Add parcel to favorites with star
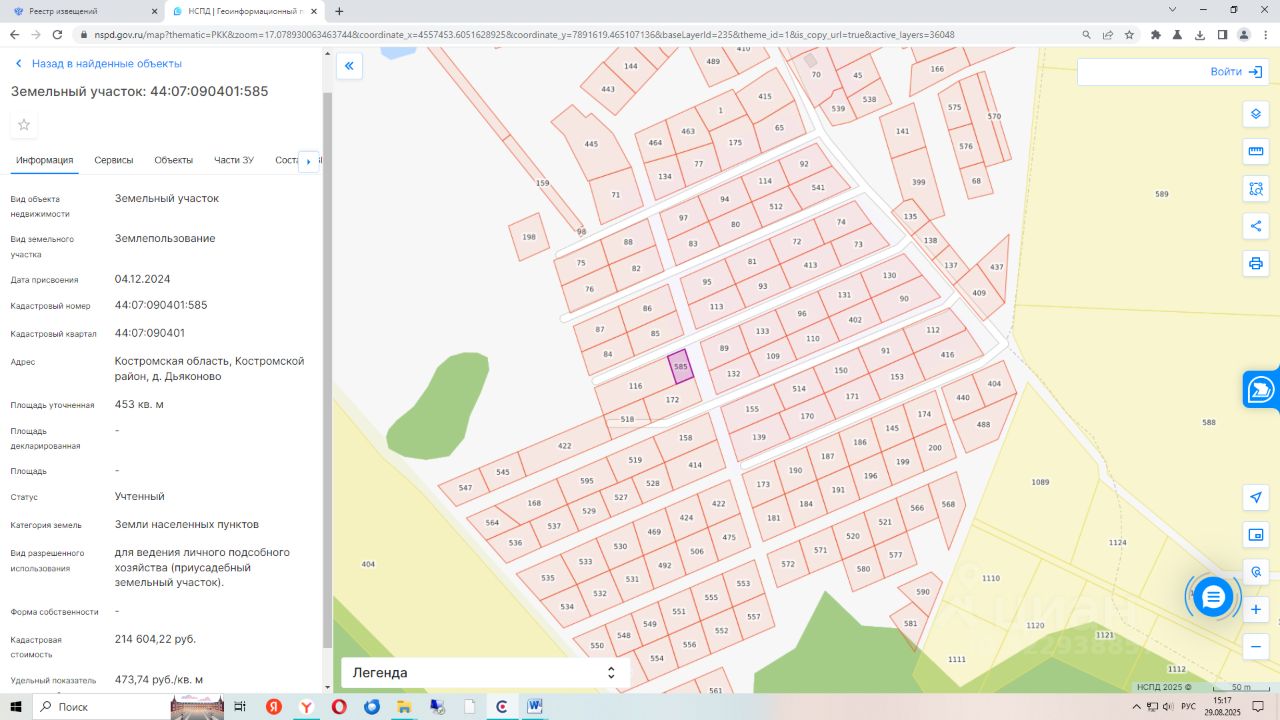Viewport: 1280px width, 720px height. coord(24,125)
